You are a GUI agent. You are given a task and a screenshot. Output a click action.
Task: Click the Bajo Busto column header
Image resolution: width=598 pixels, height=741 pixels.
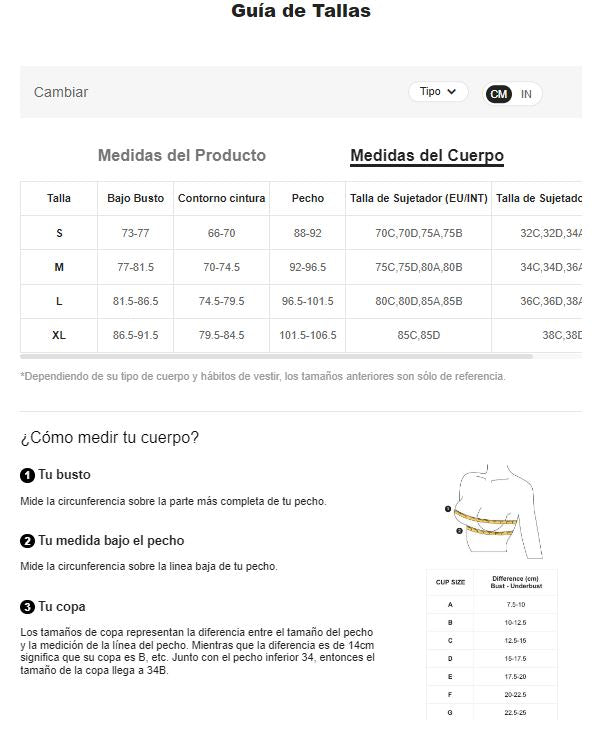135,198
